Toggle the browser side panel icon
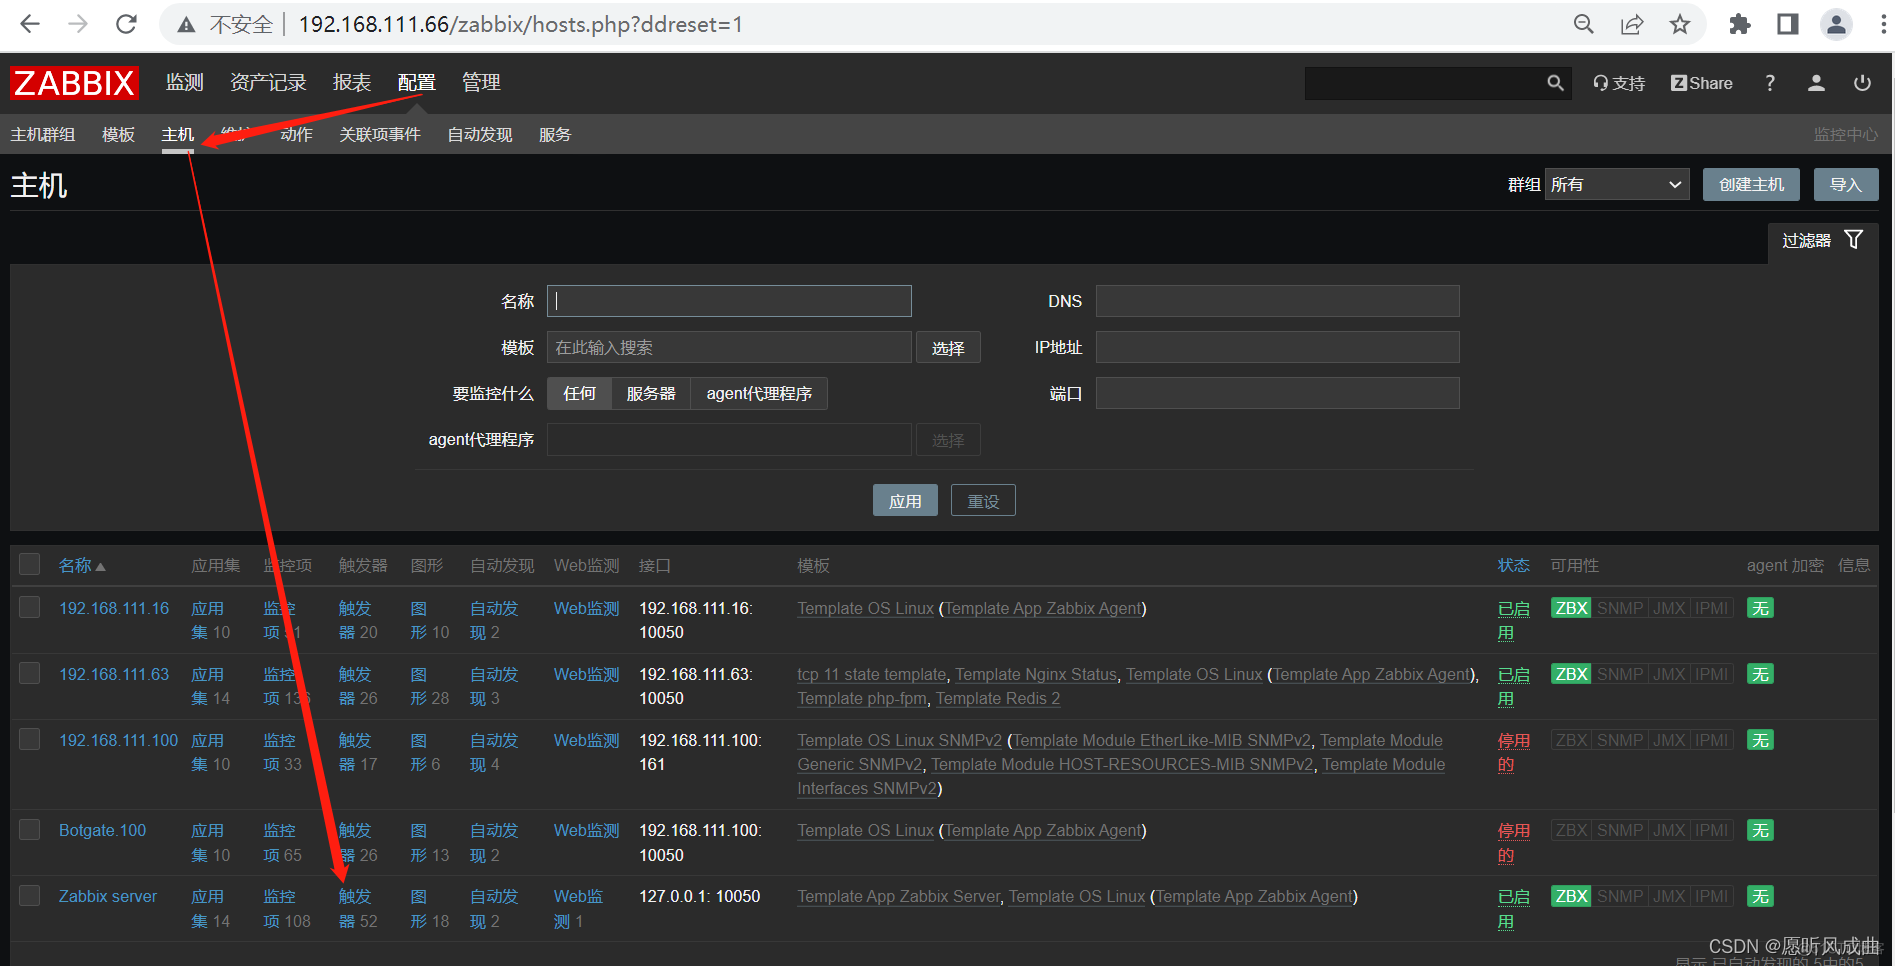 point(1788,24)
